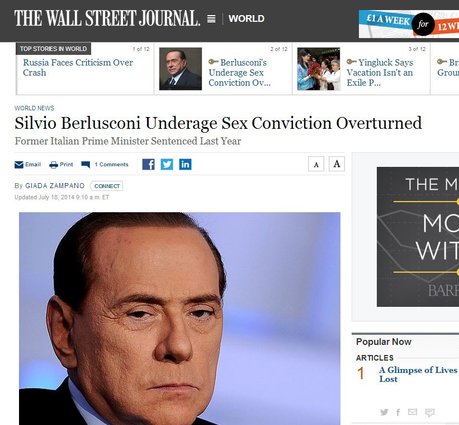This screenshot has height=425, width=459.
Task: Click the Email envelope icon
Action: (x=19, y=165)
